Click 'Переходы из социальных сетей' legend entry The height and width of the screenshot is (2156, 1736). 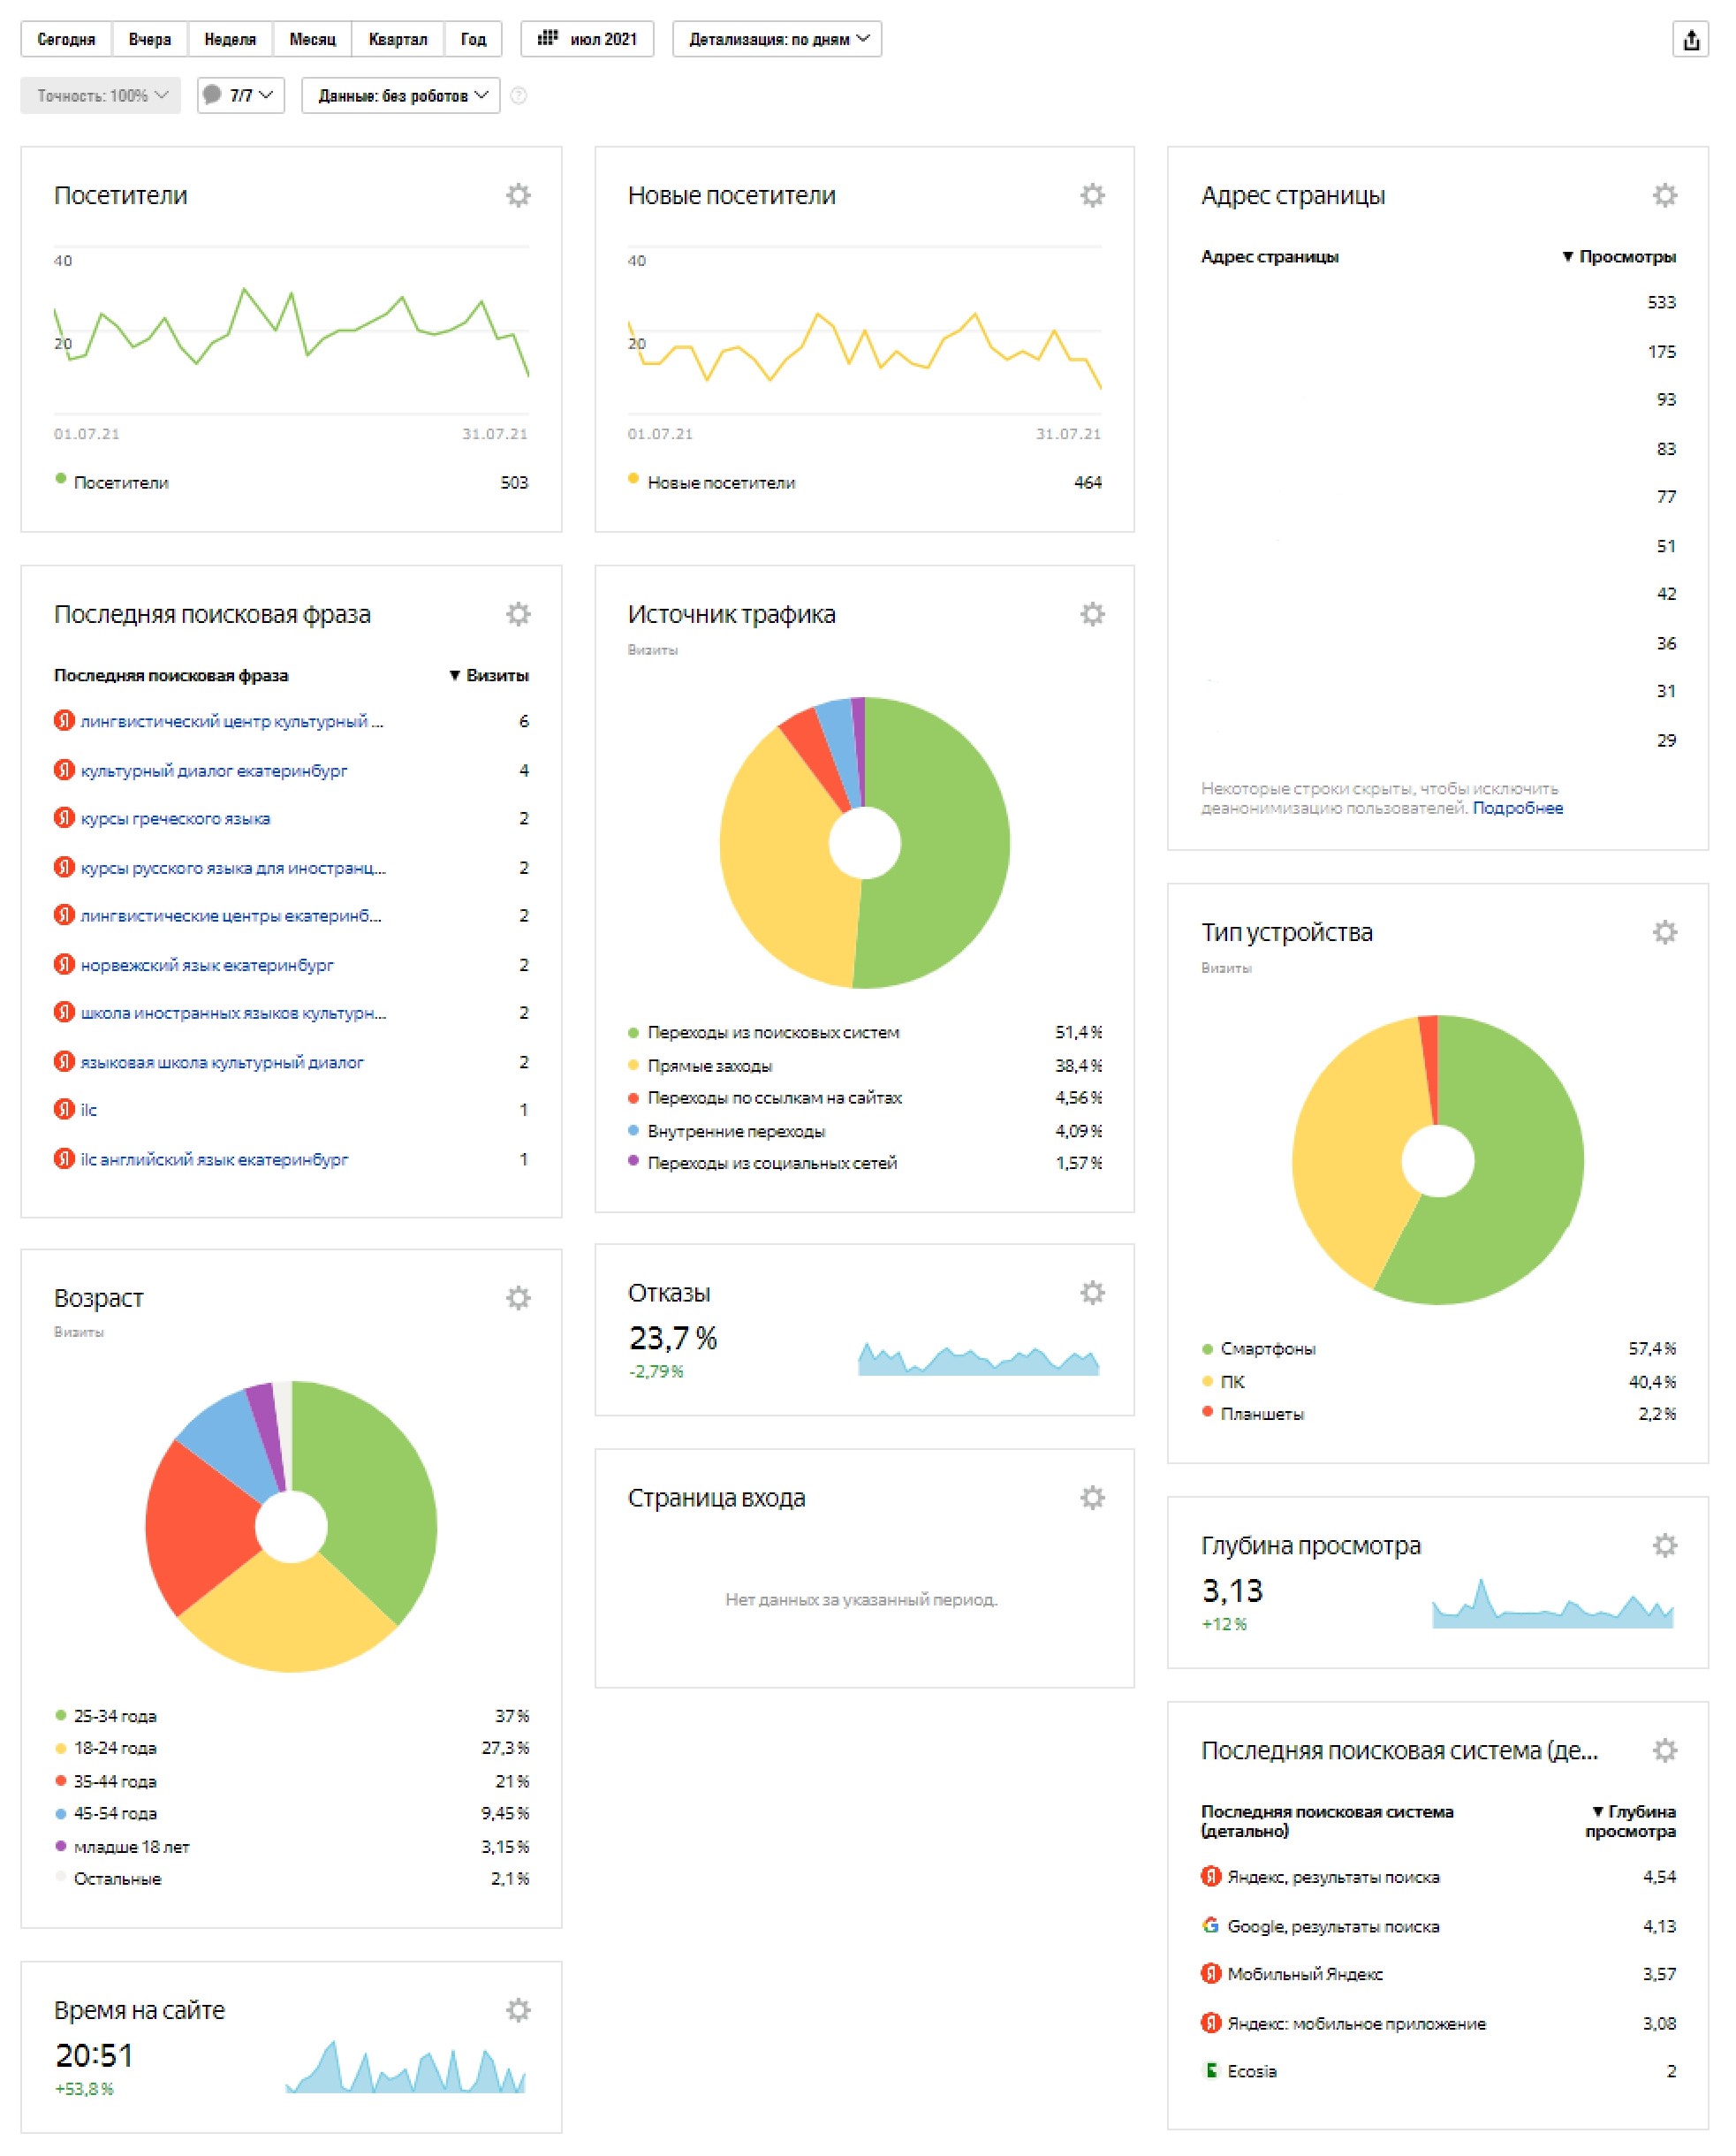tap(772, 1163)
